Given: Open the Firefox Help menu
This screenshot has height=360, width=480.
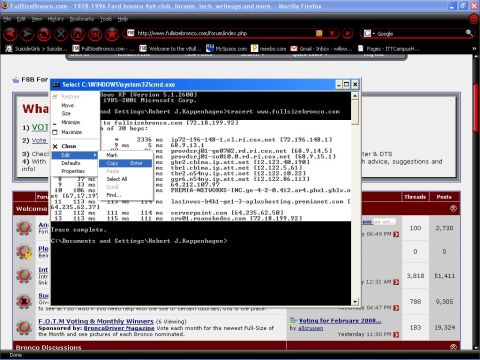Looking at the screenshot, I should tap(122, 19).
